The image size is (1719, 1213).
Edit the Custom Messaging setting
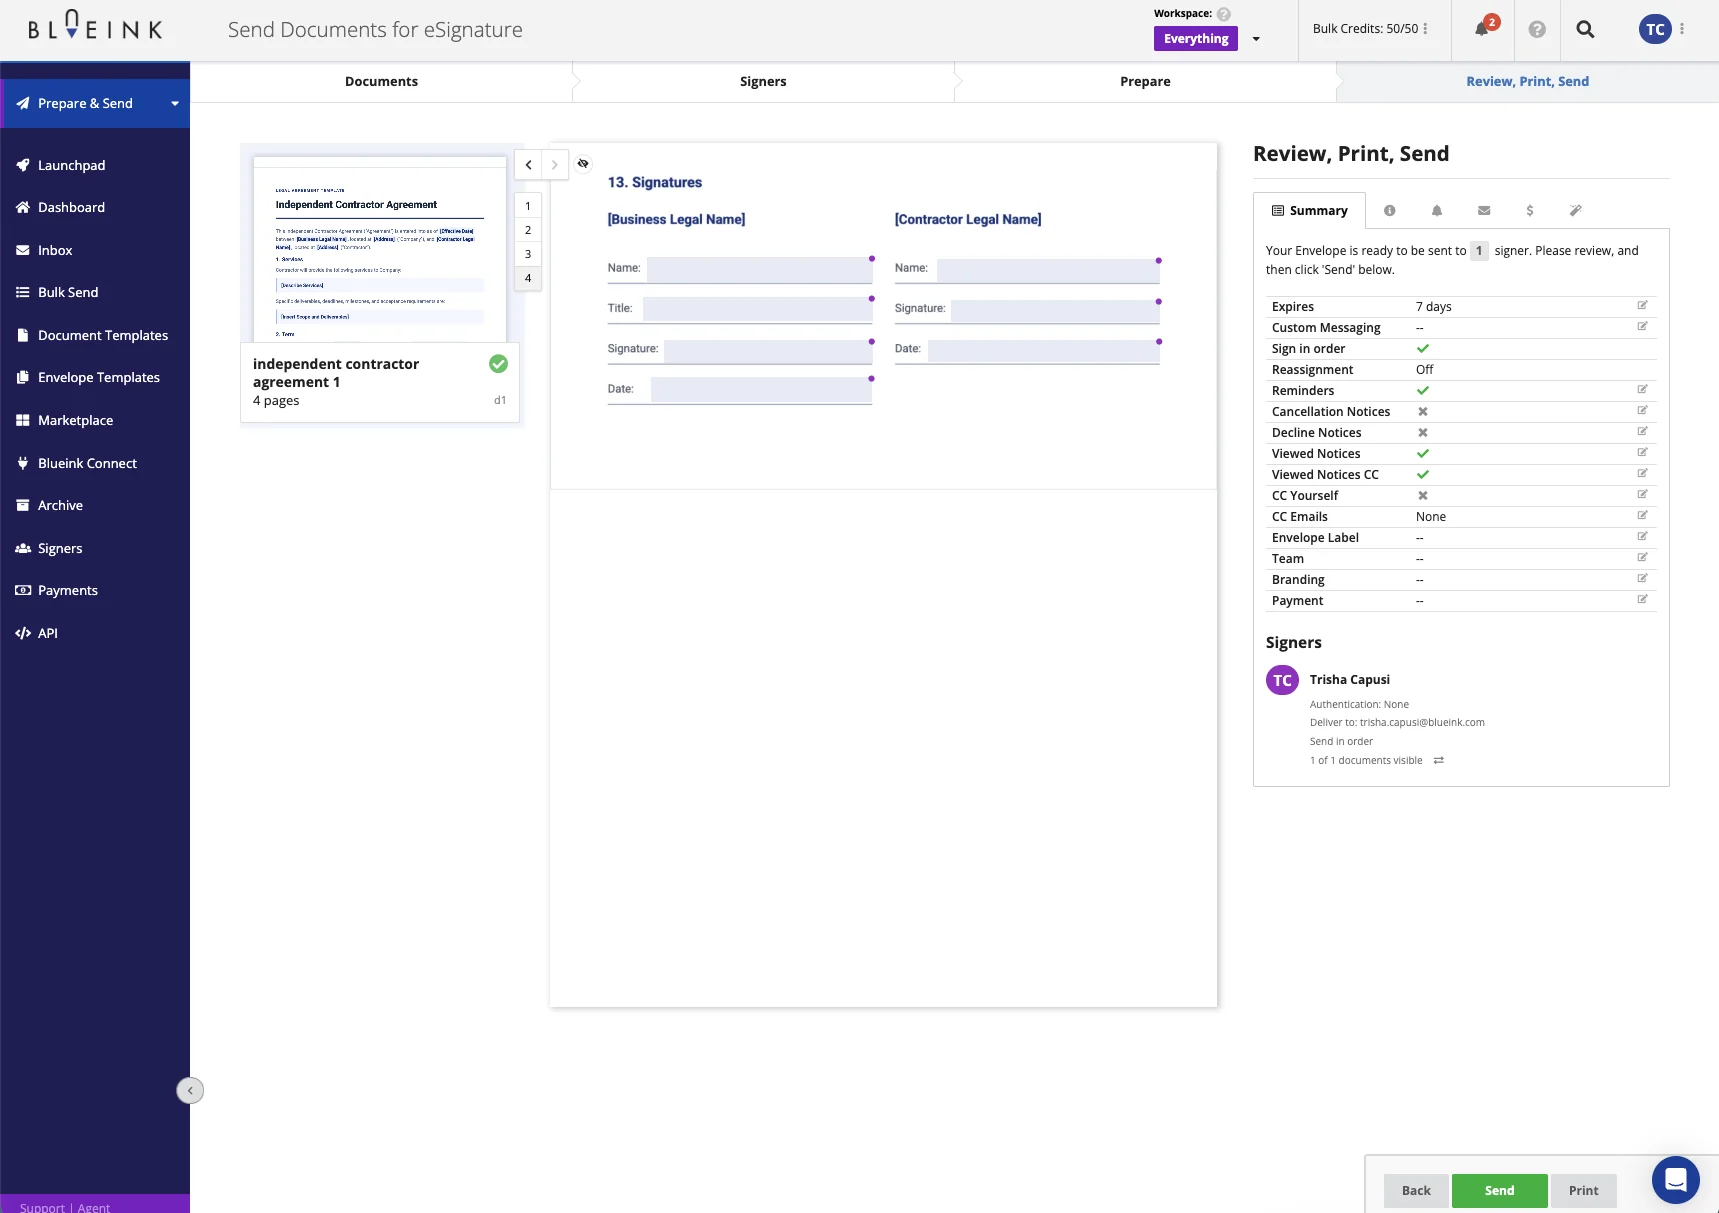tap(1642, 326)
